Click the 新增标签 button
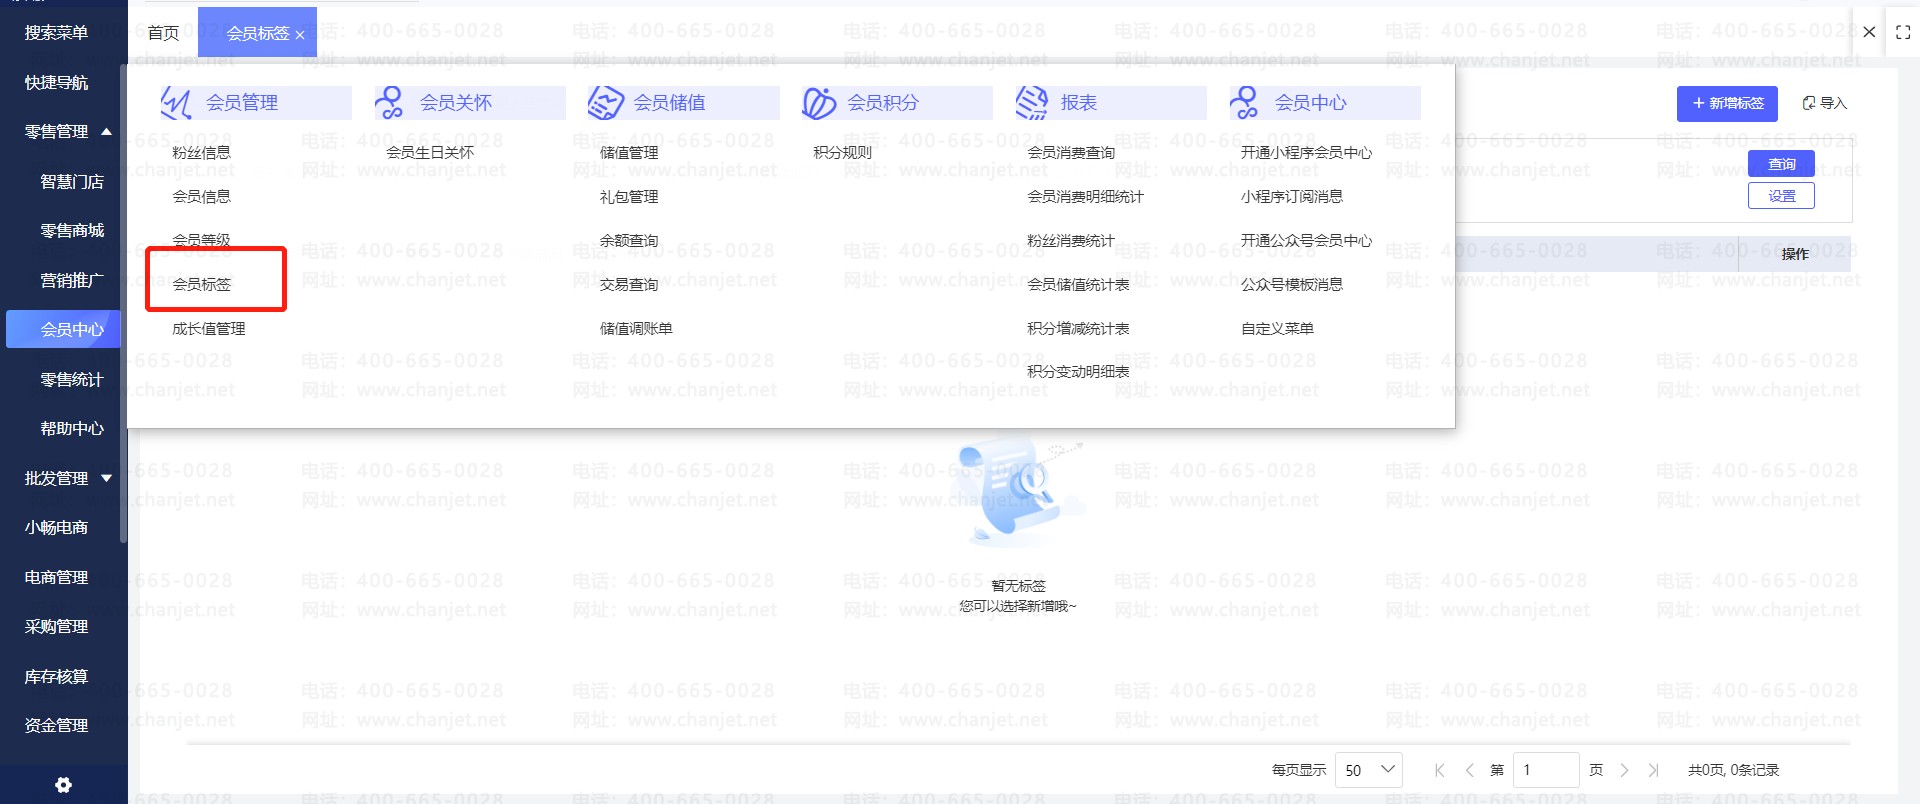 pos(1727,104)
